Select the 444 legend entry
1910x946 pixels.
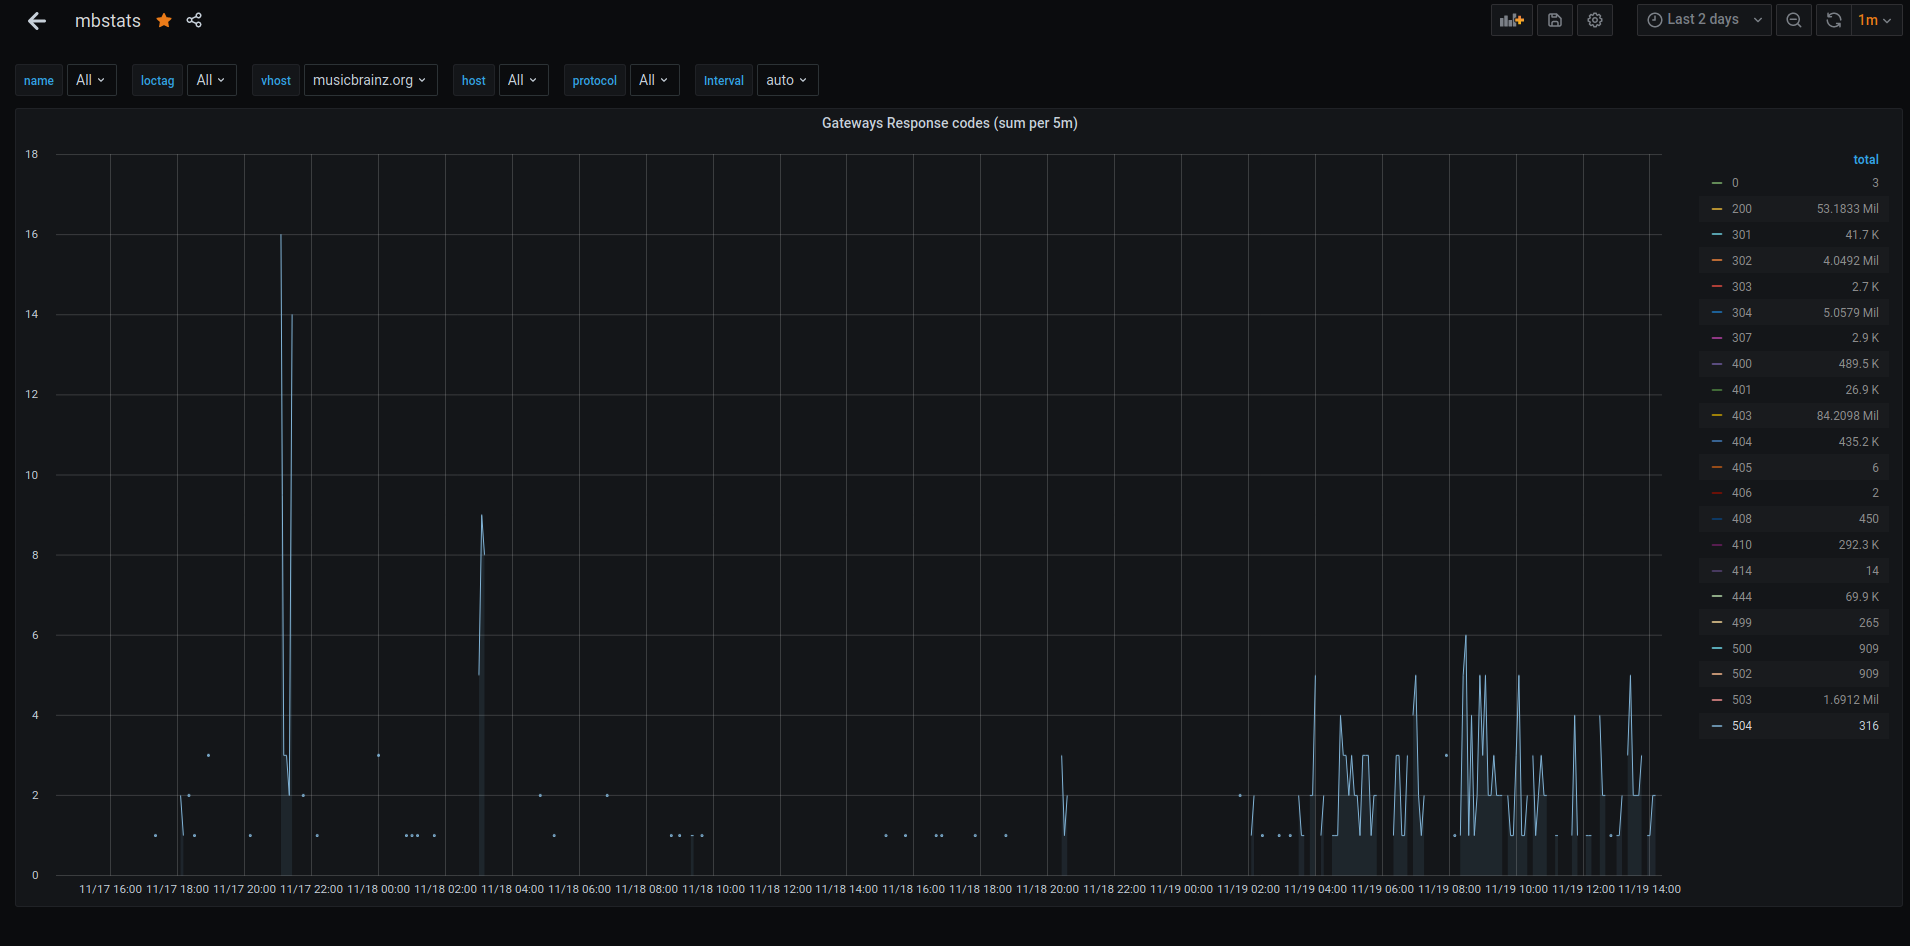click(1741, 597)
